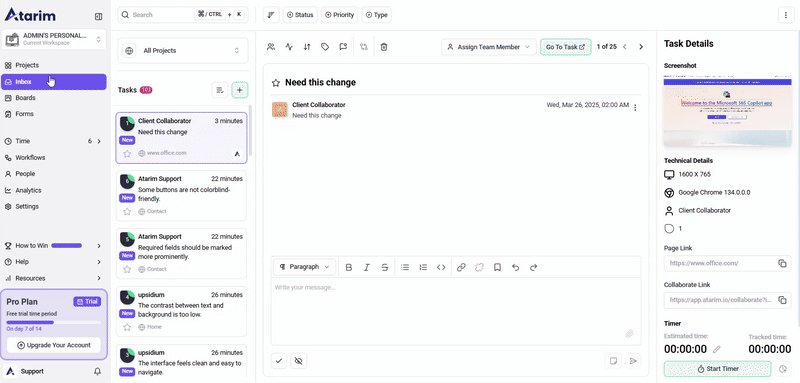Open the notifications bell icon
Screen dimensions: 800x383
97,371
